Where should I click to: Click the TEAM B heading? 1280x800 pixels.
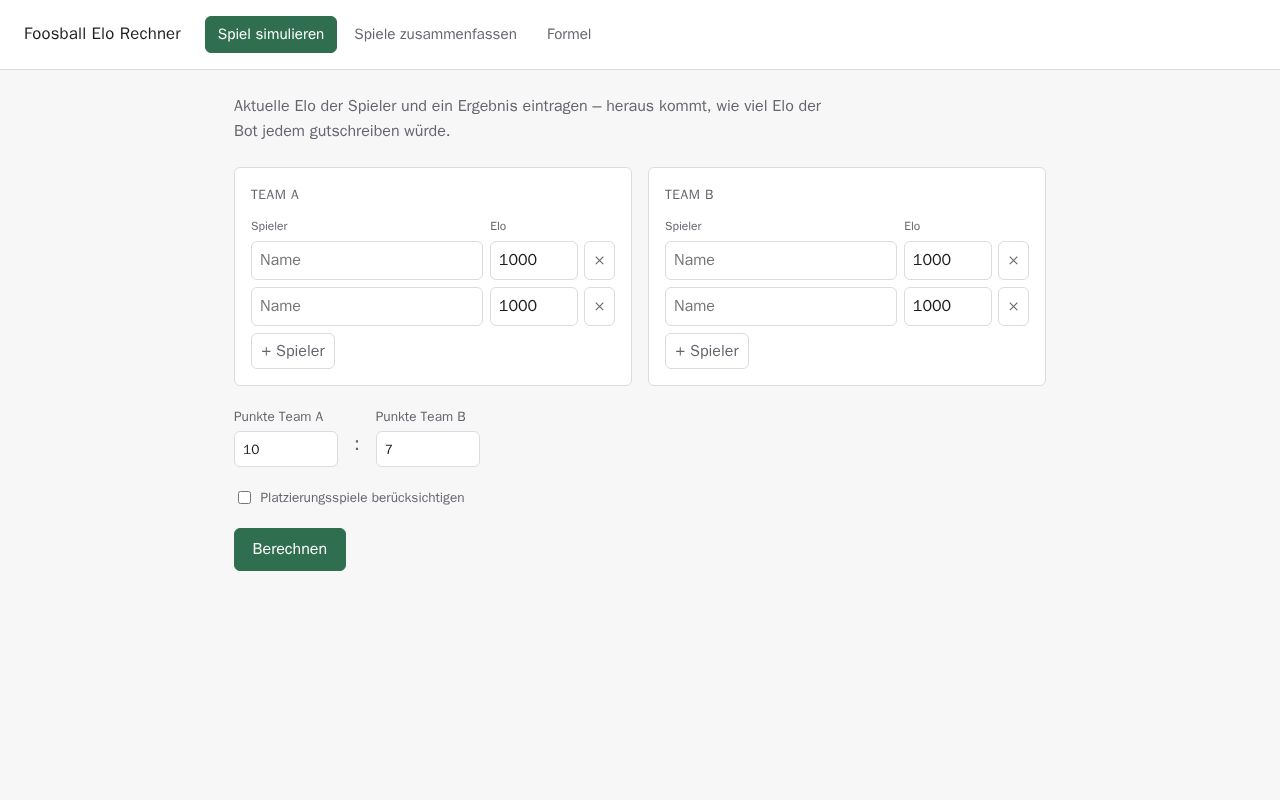[689, 194]
